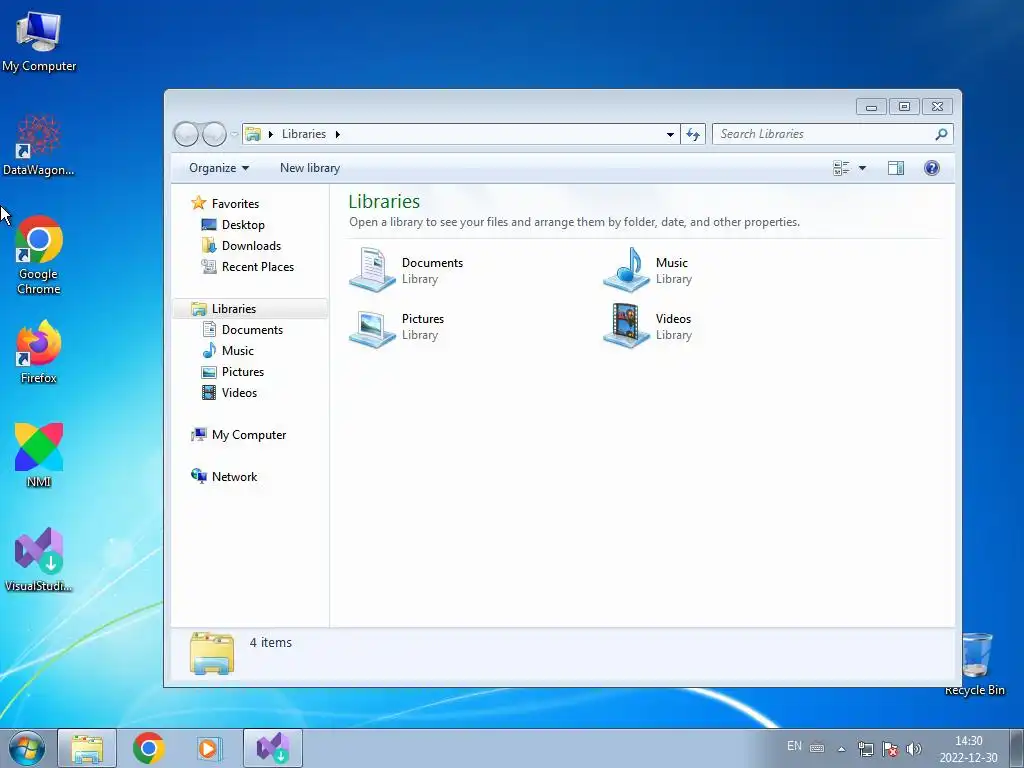Expand the address bar history dropdown

670,134
